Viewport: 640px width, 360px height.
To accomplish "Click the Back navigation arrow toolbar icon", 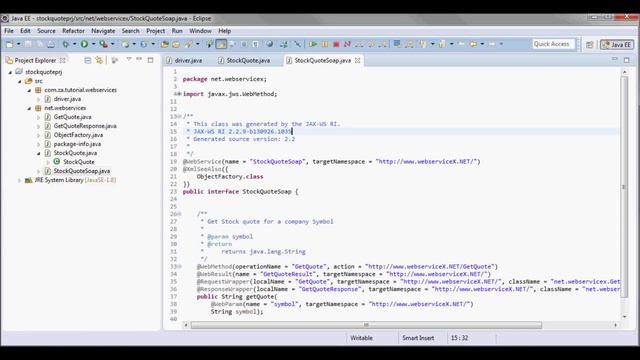I will [x=473, y=44].
